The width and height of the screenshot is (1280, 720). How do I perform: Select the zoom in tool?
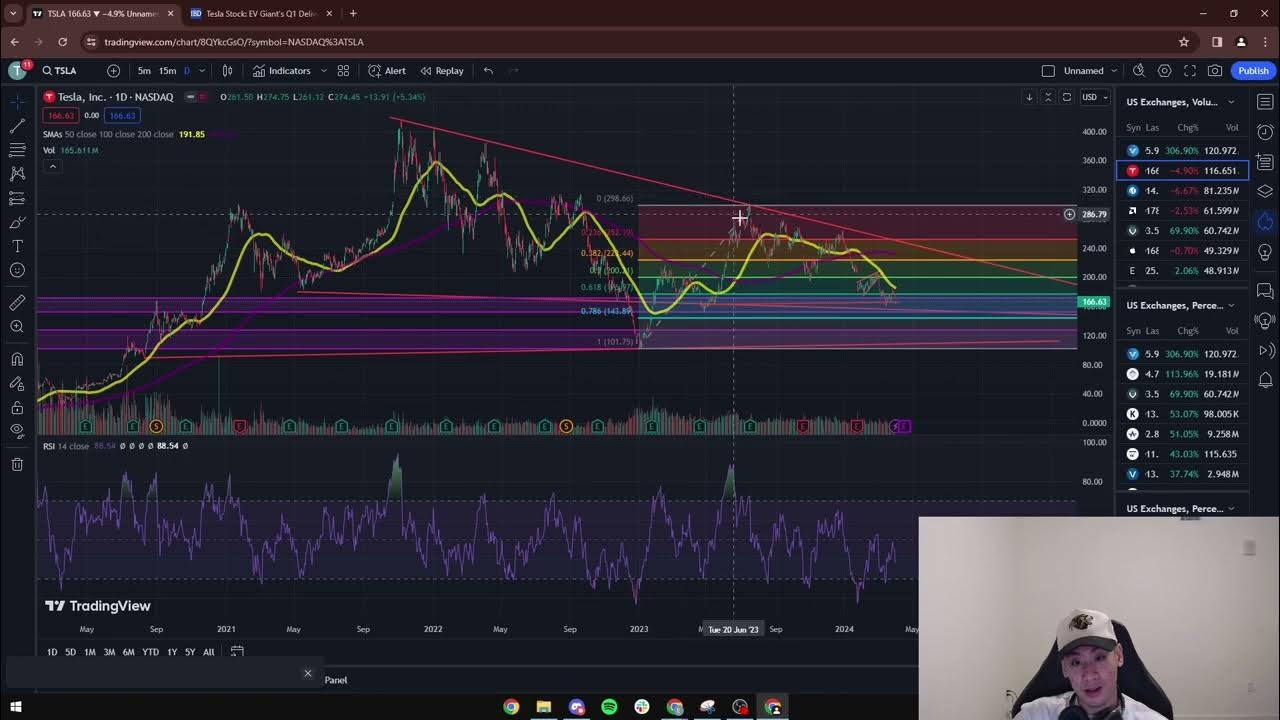click(x=17, y=327)
